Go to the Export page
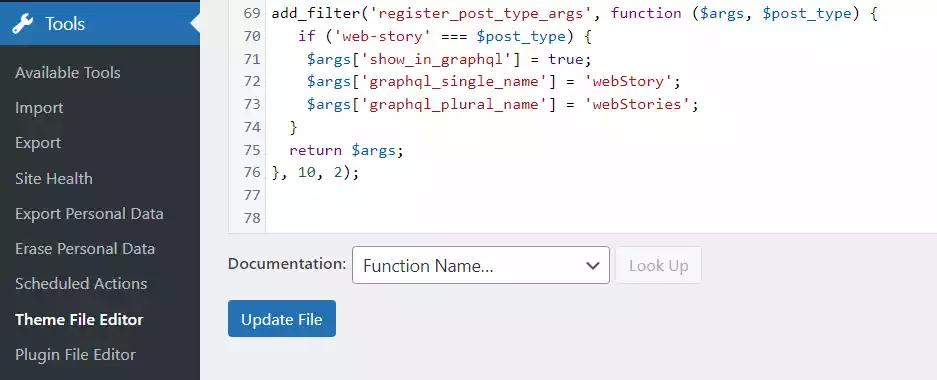This screenshot has height=380, width=937. (38, 143)
